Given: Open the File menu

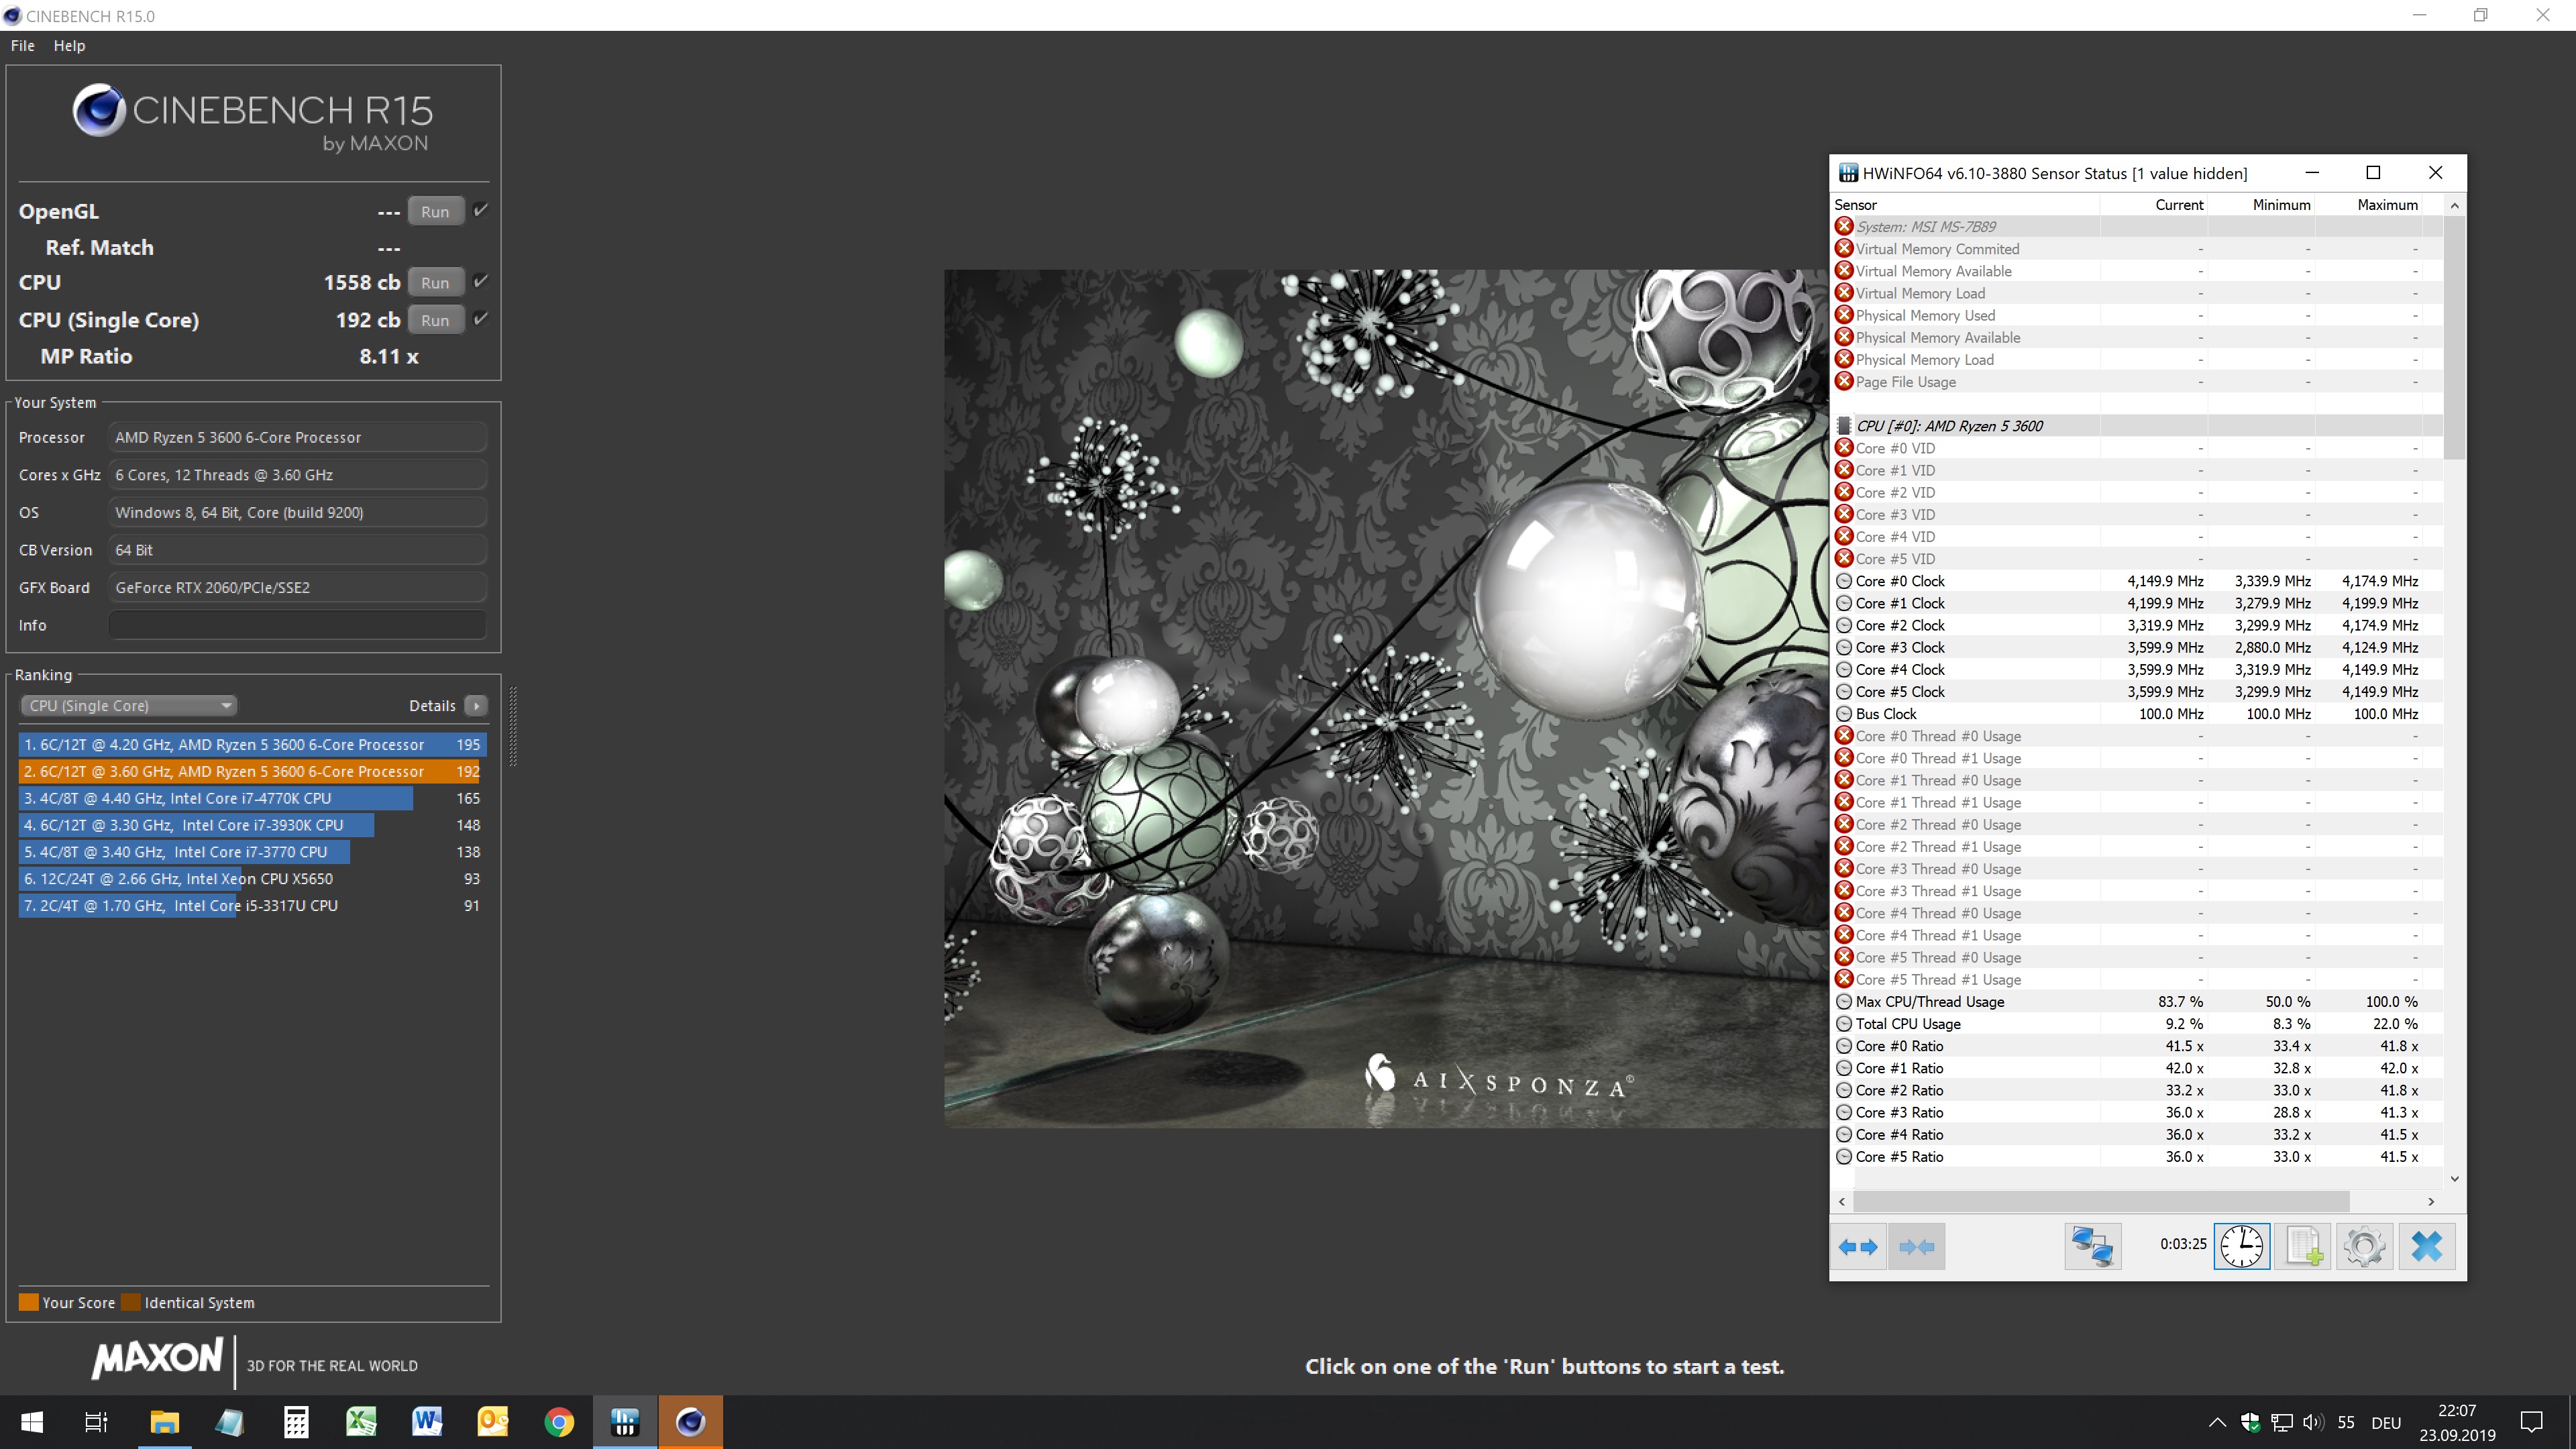Looking at the screenshot, I should coord(22,45).
